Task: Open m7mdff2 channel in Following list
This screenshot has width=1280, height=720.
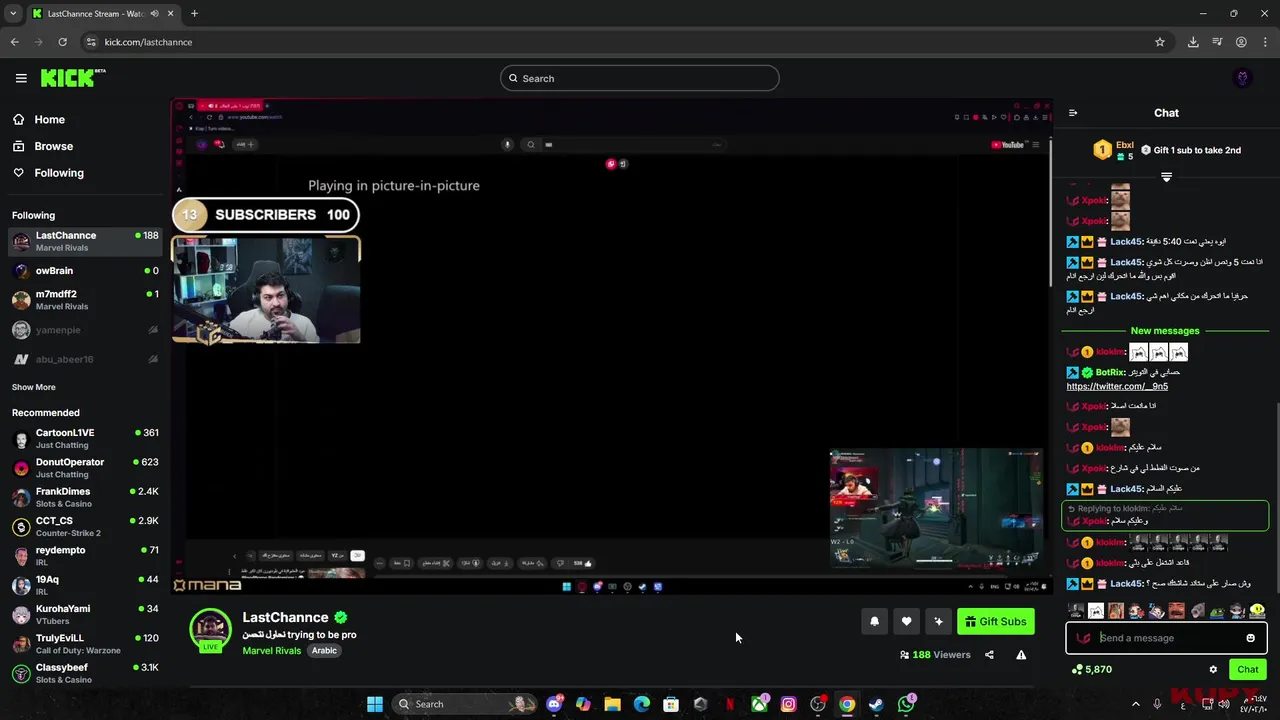Action: tap(85, 300)
